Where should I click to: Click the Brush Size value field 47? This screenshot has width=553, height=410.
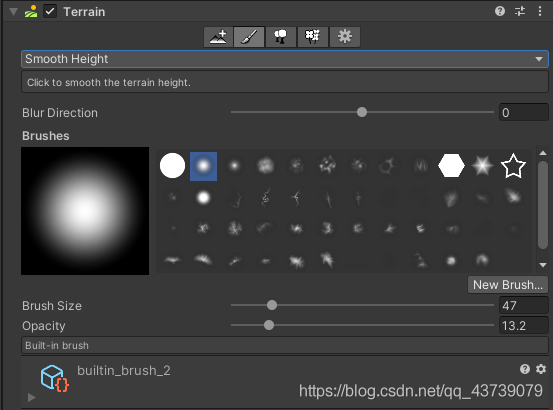(524, 305)
